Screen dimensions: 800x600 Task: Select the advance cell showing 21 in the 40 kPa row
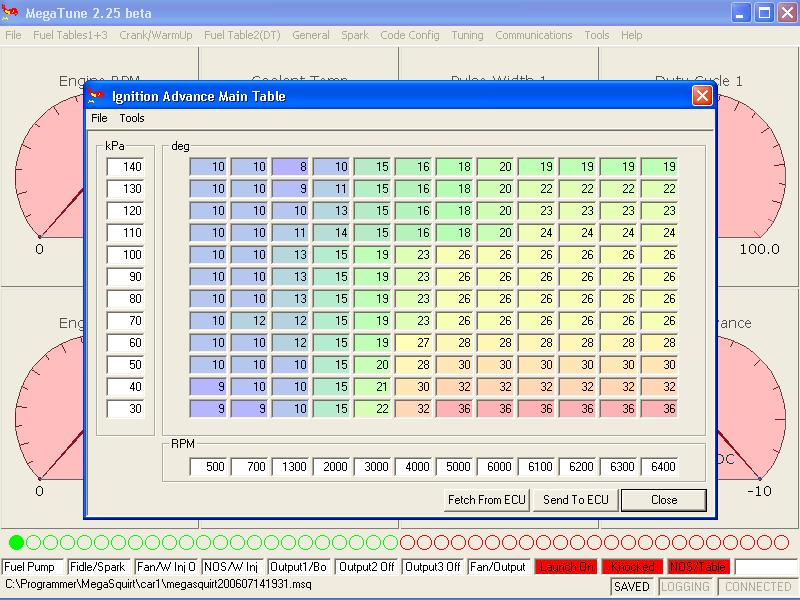[x=372, y=387]
